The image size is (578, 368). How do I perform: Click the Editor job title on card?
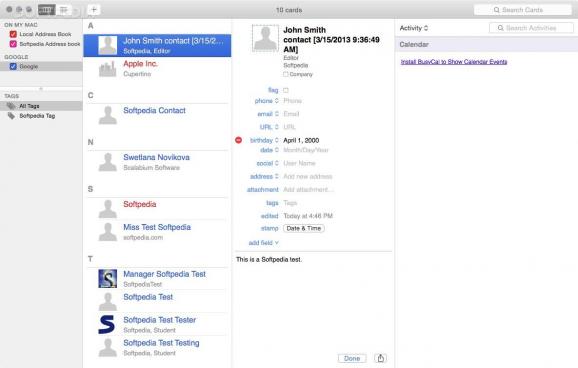291,58
